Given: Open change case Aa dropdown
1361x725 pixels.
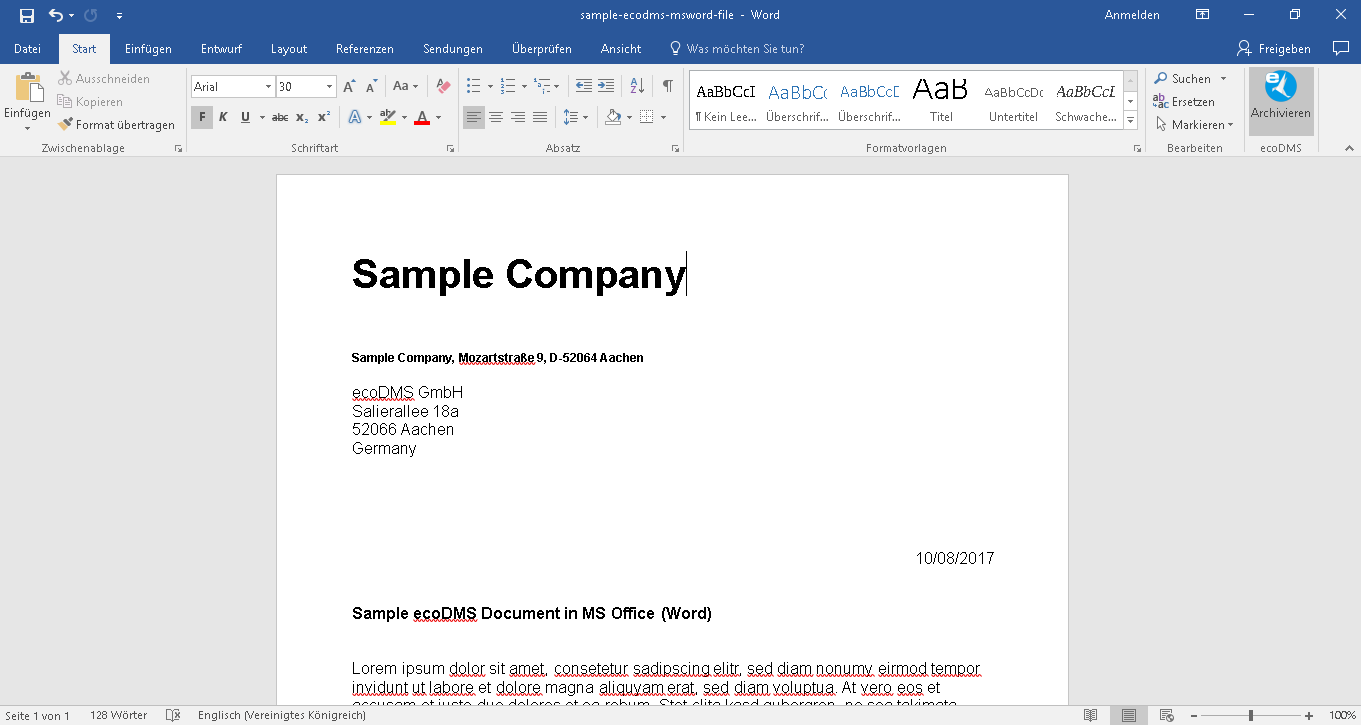Looking at the screenshot, I should click(x=406, y=87).
